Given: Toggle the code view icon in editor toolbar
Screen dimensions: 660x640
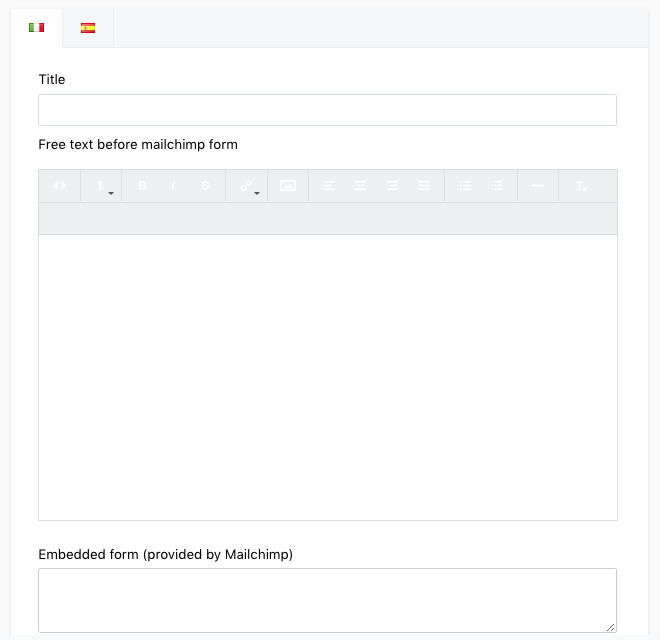Looking at the screenshot, I should click(59, 186).
